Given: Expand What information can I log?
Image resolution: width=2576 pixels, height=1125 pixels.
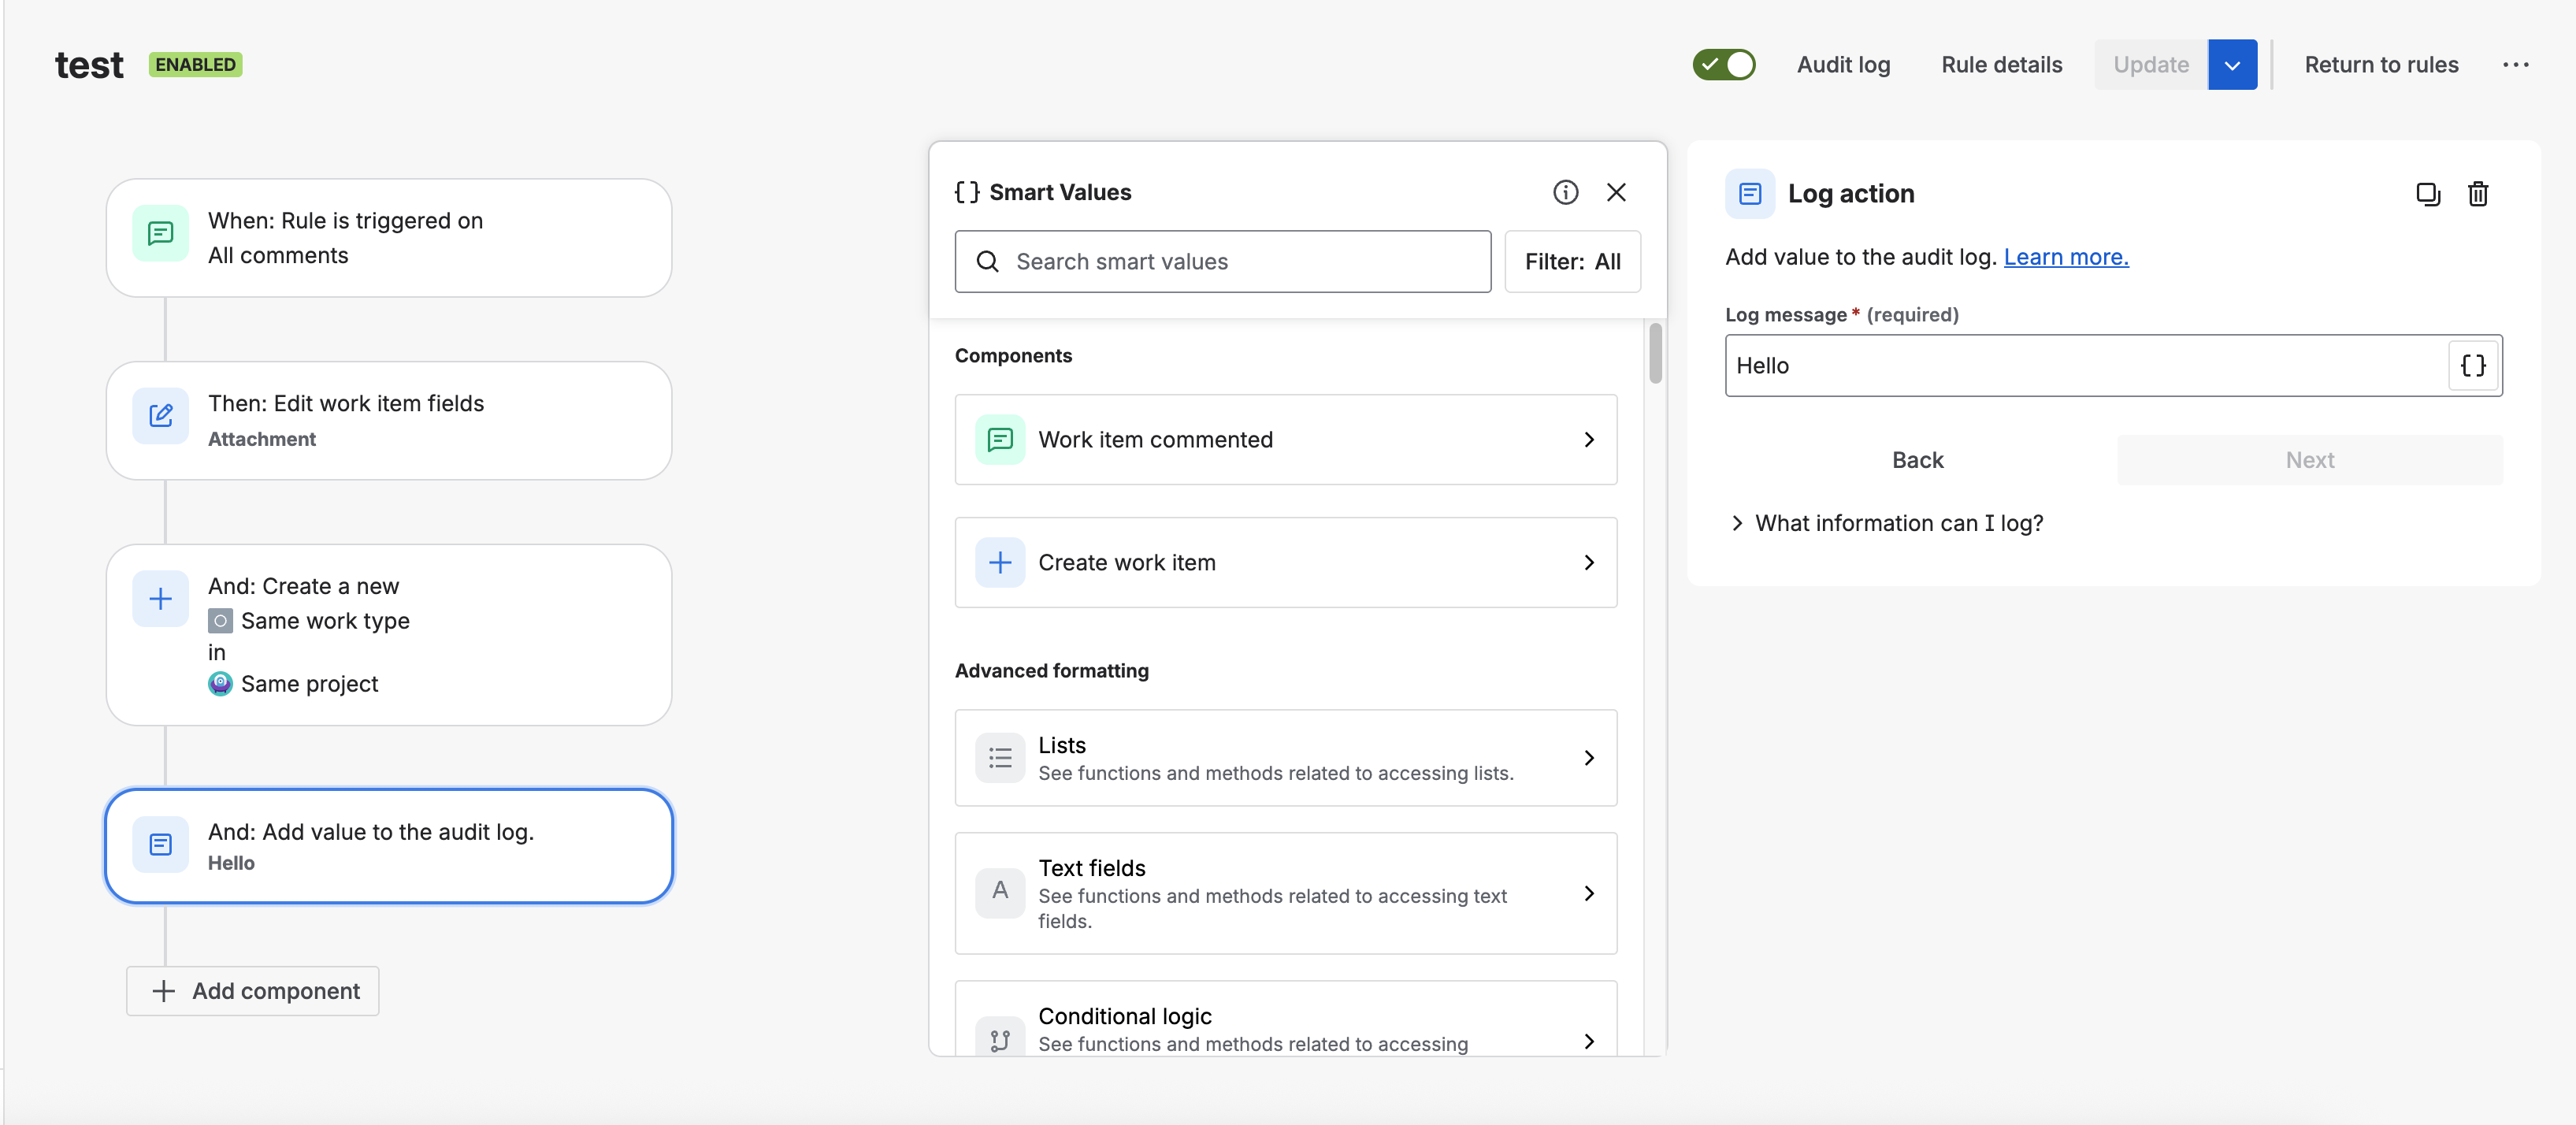Looking at the screenshot, I should (x=1887, y=523).
